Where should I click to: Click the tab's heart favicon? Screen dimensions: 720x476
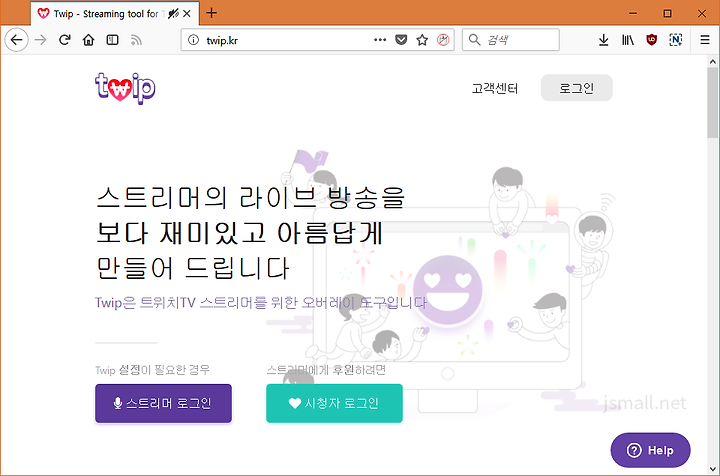43,13
